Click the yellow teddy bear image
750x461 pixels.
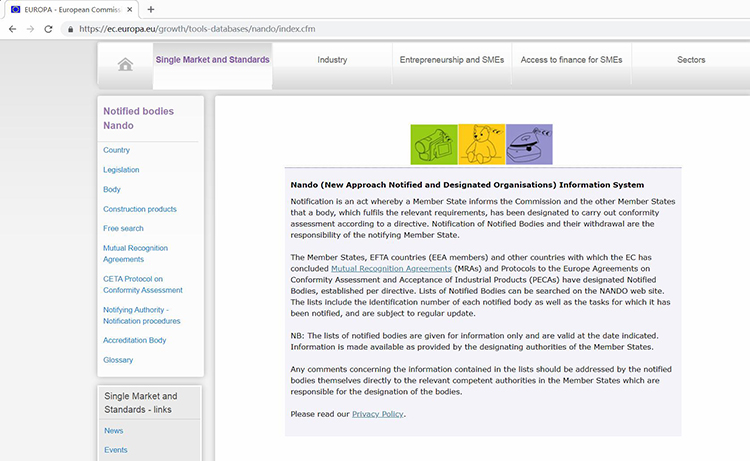coord(482,144)
